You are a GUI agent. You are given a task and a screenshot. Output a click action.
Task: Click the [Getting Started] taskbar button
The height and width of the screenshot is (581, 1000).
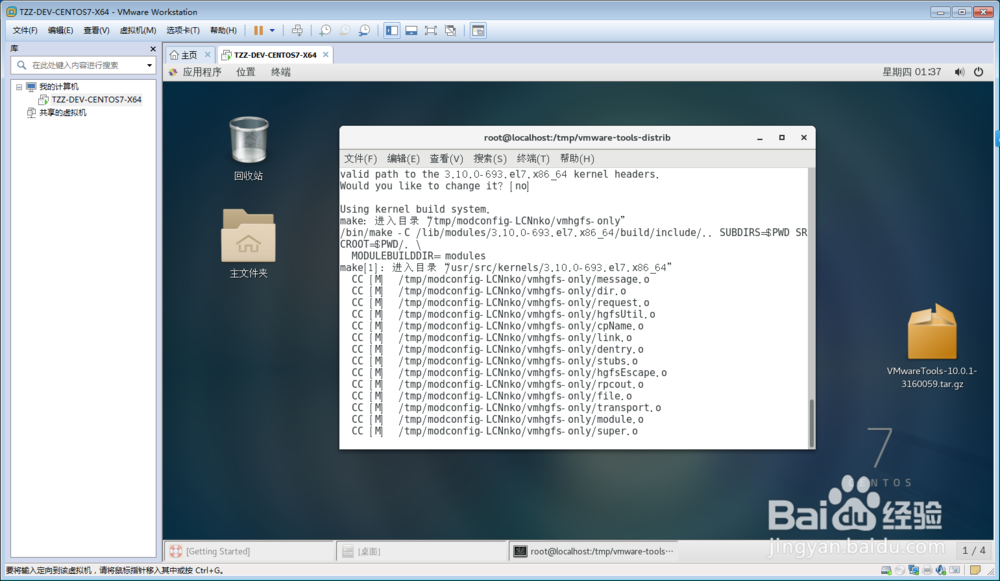[249, 551]
